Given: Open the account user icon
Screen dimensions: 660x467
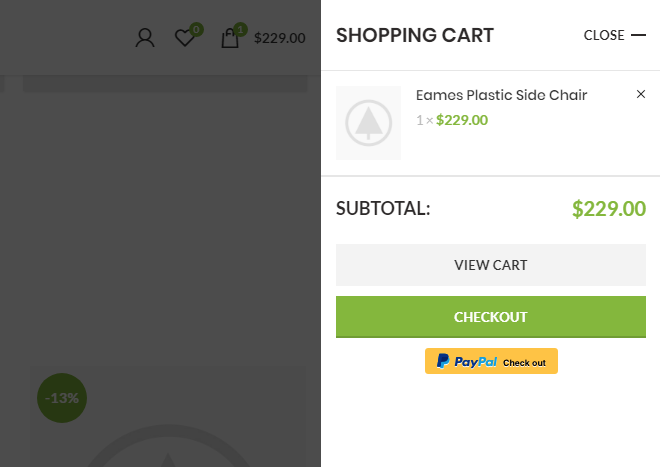Looking at the screenshot, I should point(145,38).
